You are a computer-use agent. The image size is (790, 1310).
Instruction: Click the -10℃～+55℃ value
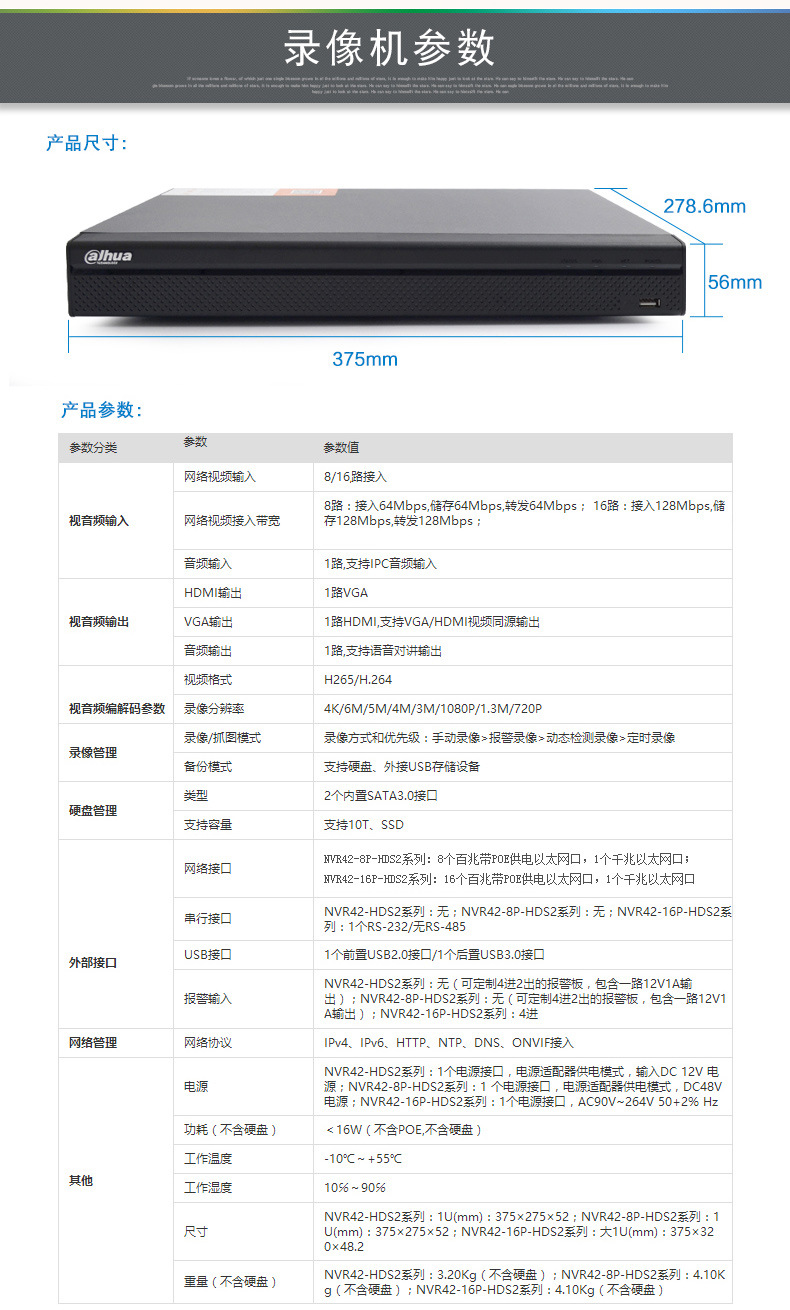[x=363, y=1159]
